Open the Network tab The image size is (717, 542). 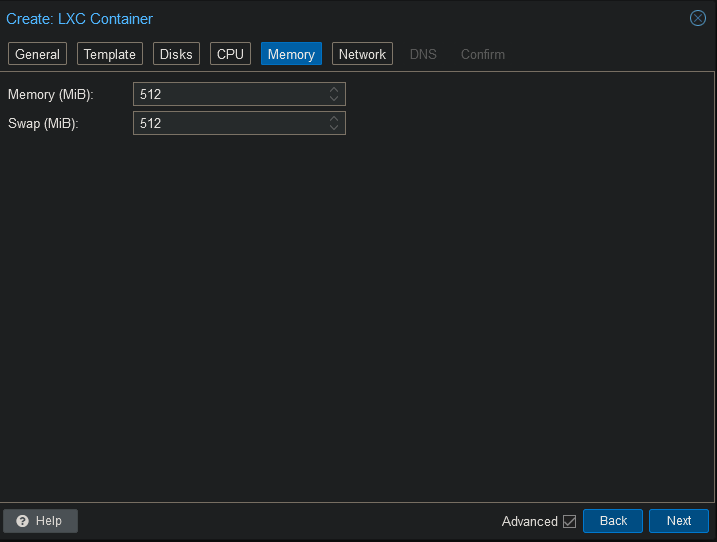[362, 54]
